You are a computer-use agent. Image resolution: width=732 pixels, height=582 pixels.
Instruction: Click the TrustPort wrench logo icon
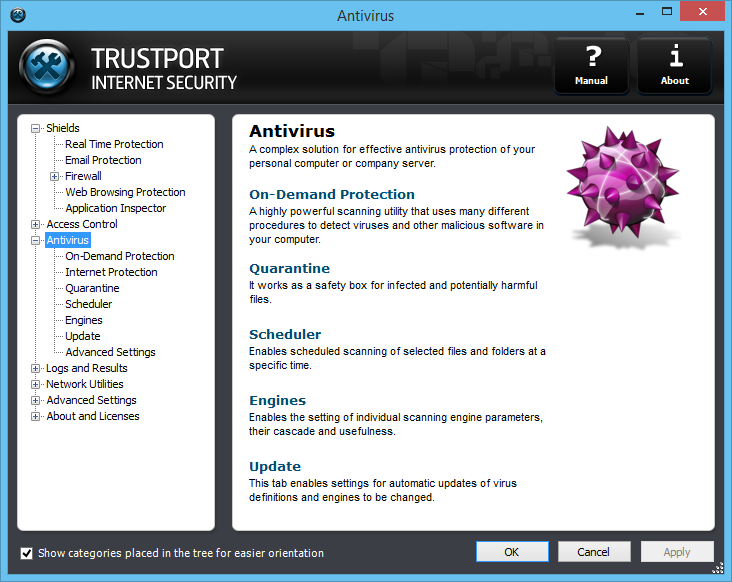click(47, 67)
